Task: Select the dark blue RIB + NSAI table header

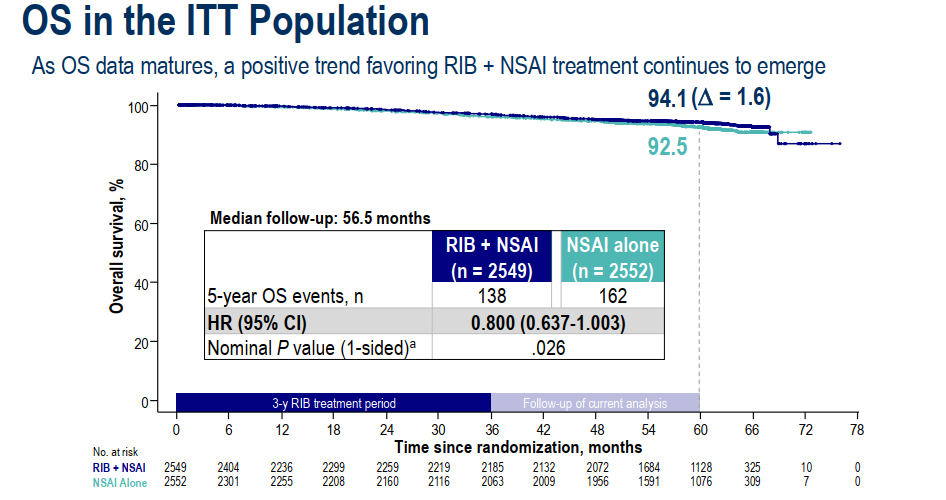Action: coord(490,255)
